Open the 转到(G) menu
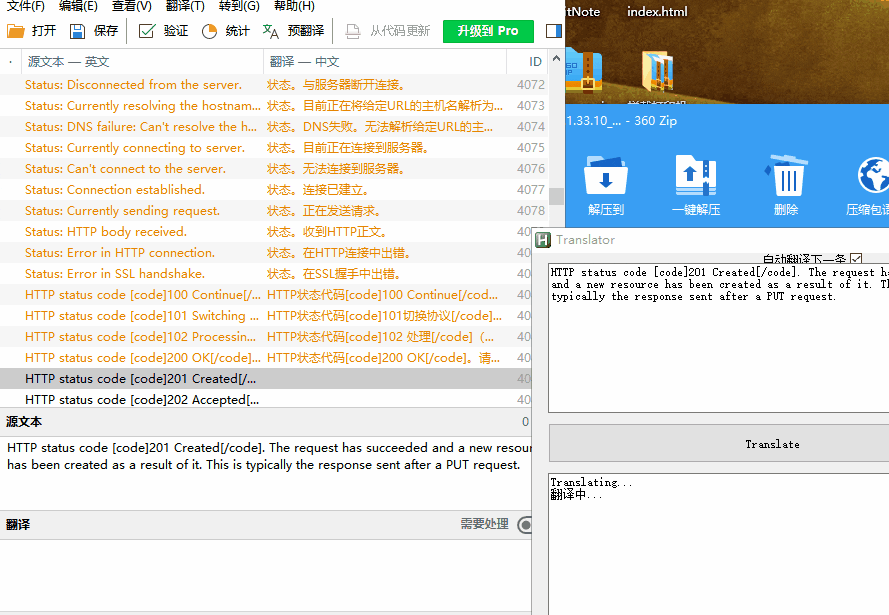This screenshot has width=889, height=615. 239,6
